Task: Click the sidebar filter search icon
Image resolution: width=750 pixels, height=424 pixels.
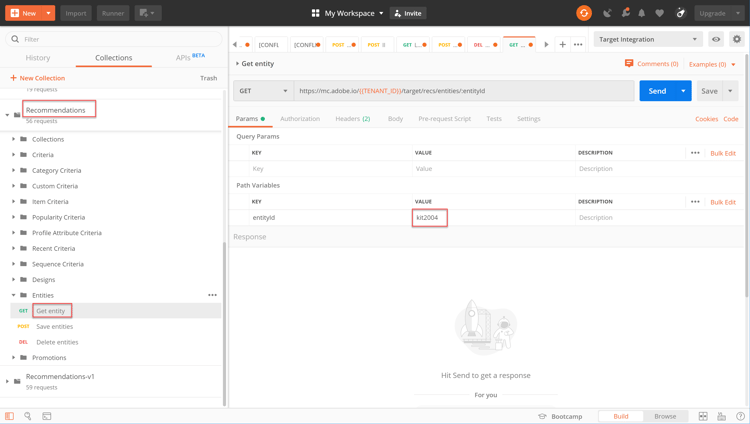Action: click(15, 39)
